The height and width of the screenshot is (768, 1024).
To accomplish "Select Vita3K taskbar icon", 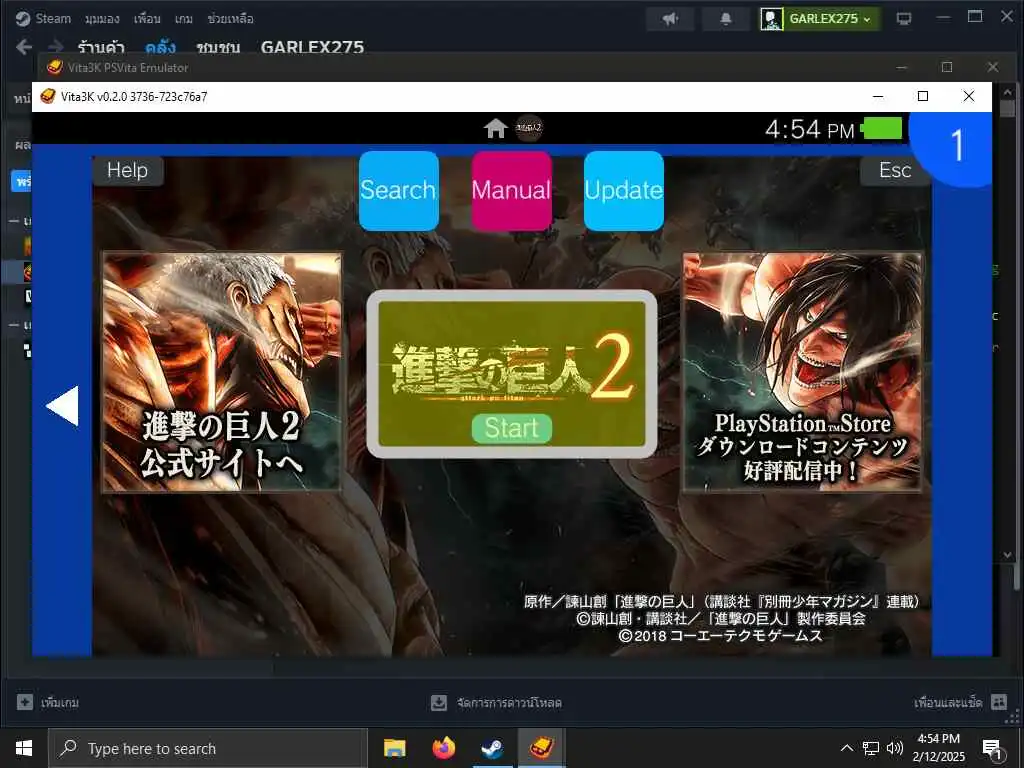I will coord(541,748).
